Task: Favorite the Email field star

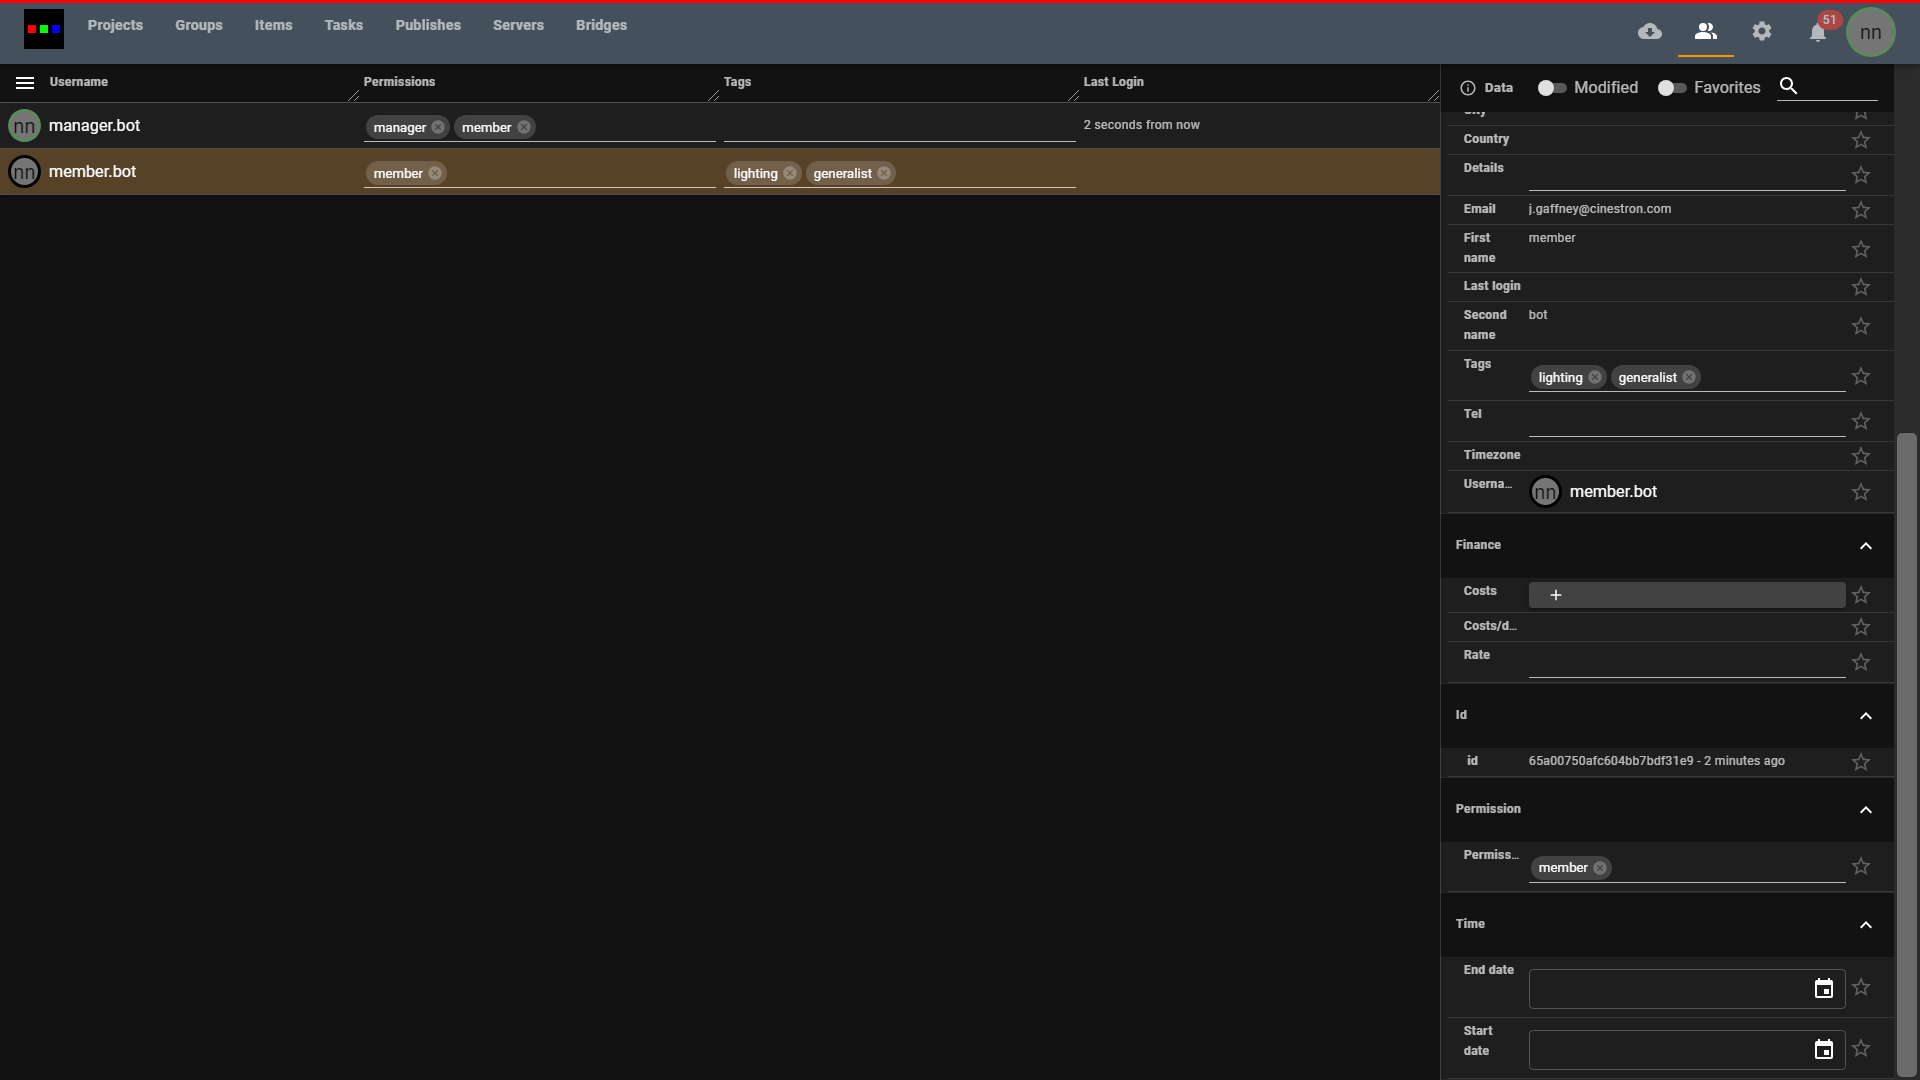Action: [1861, 210]
